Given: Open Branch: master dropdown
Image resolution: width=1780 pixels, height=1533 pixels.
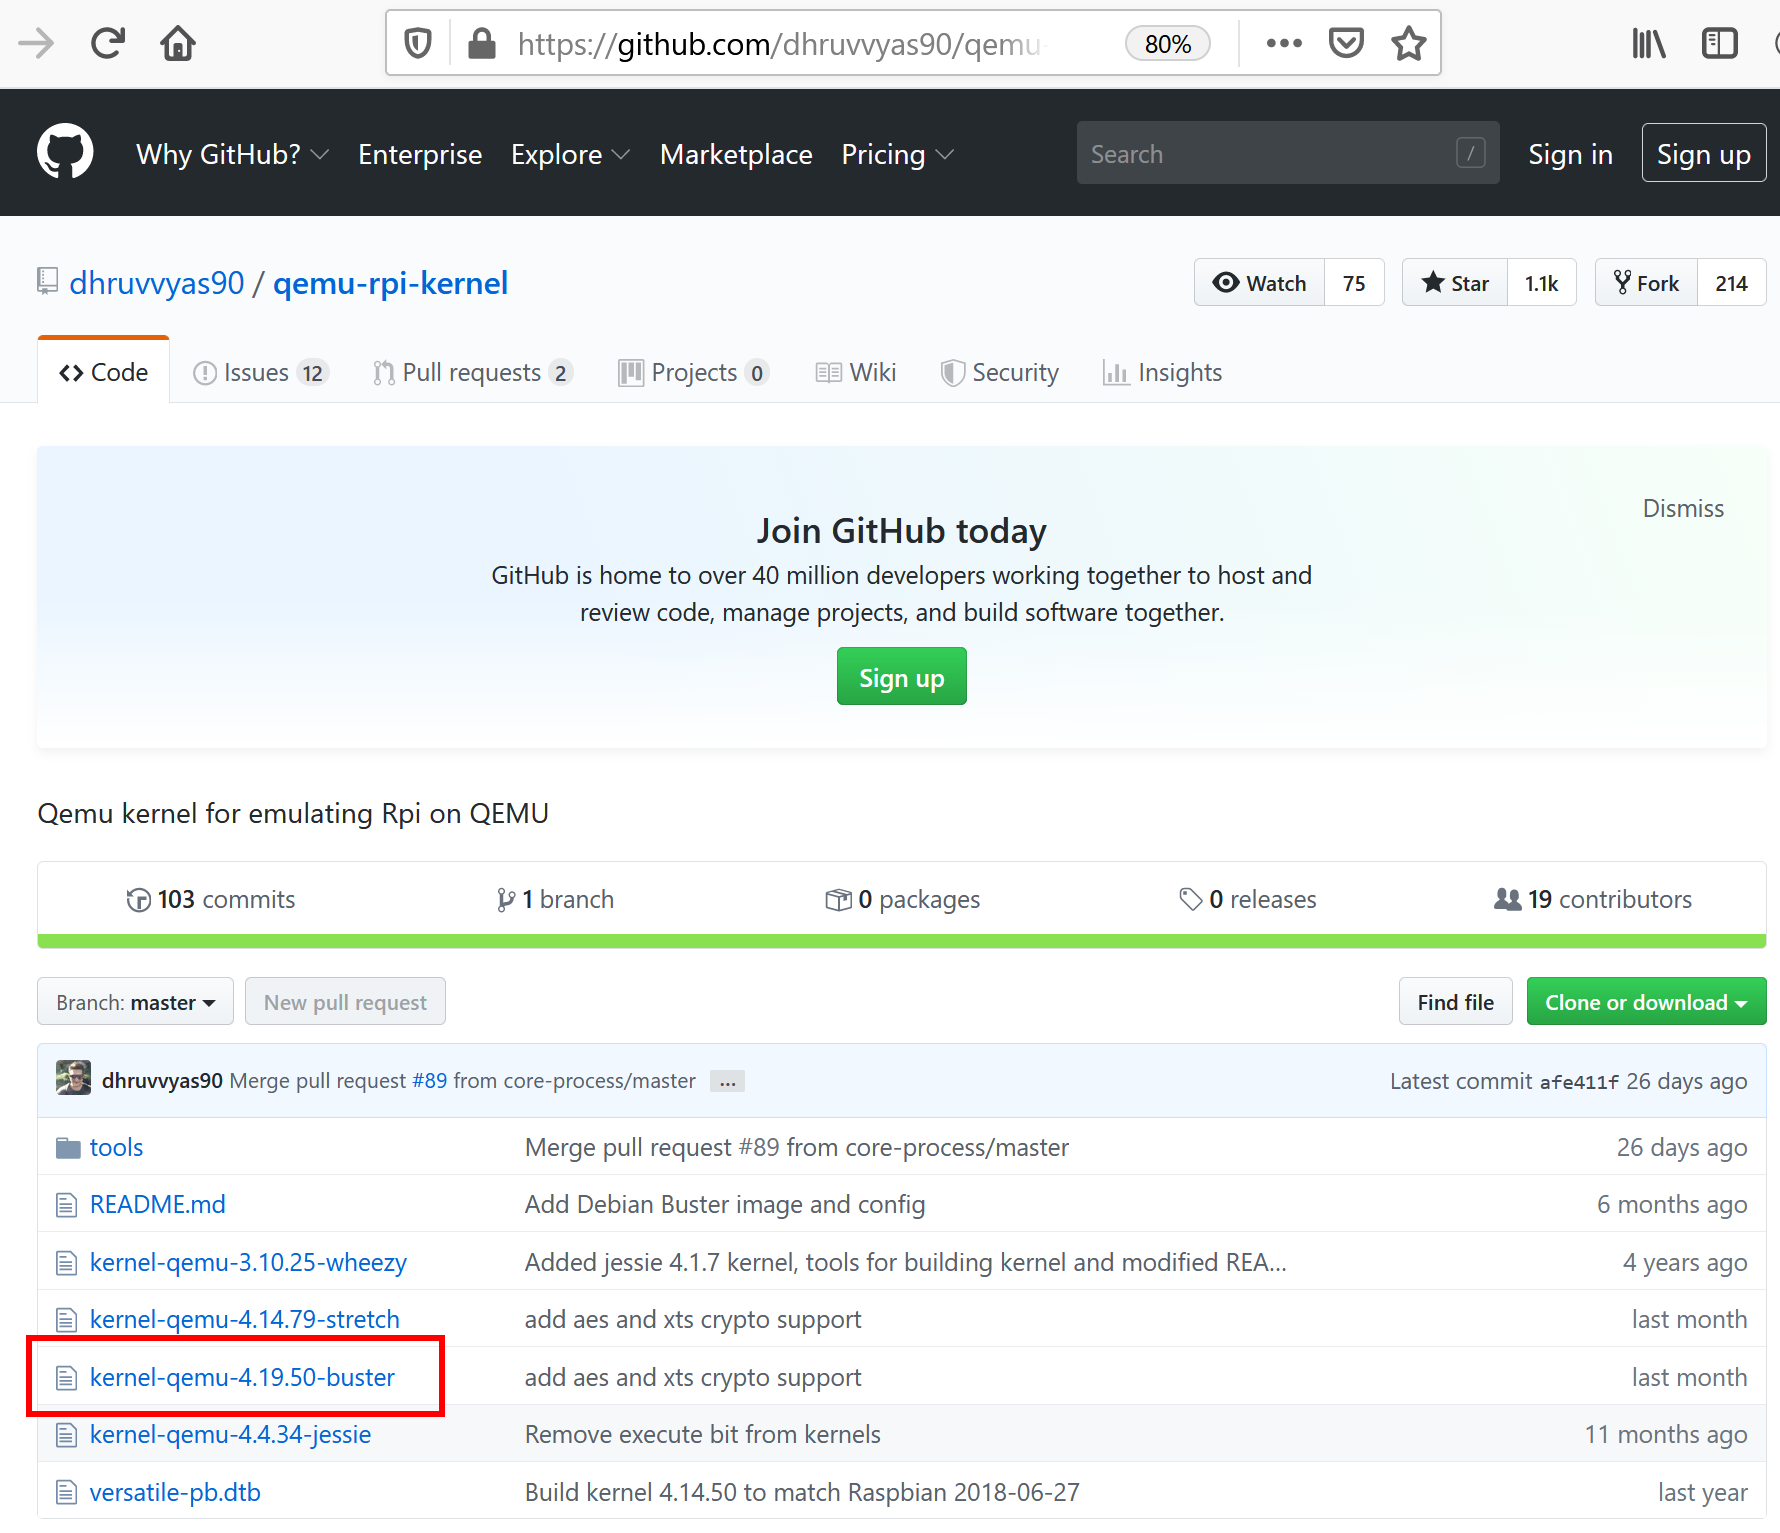Looking at the screenshot, I should click(135, 1002).
